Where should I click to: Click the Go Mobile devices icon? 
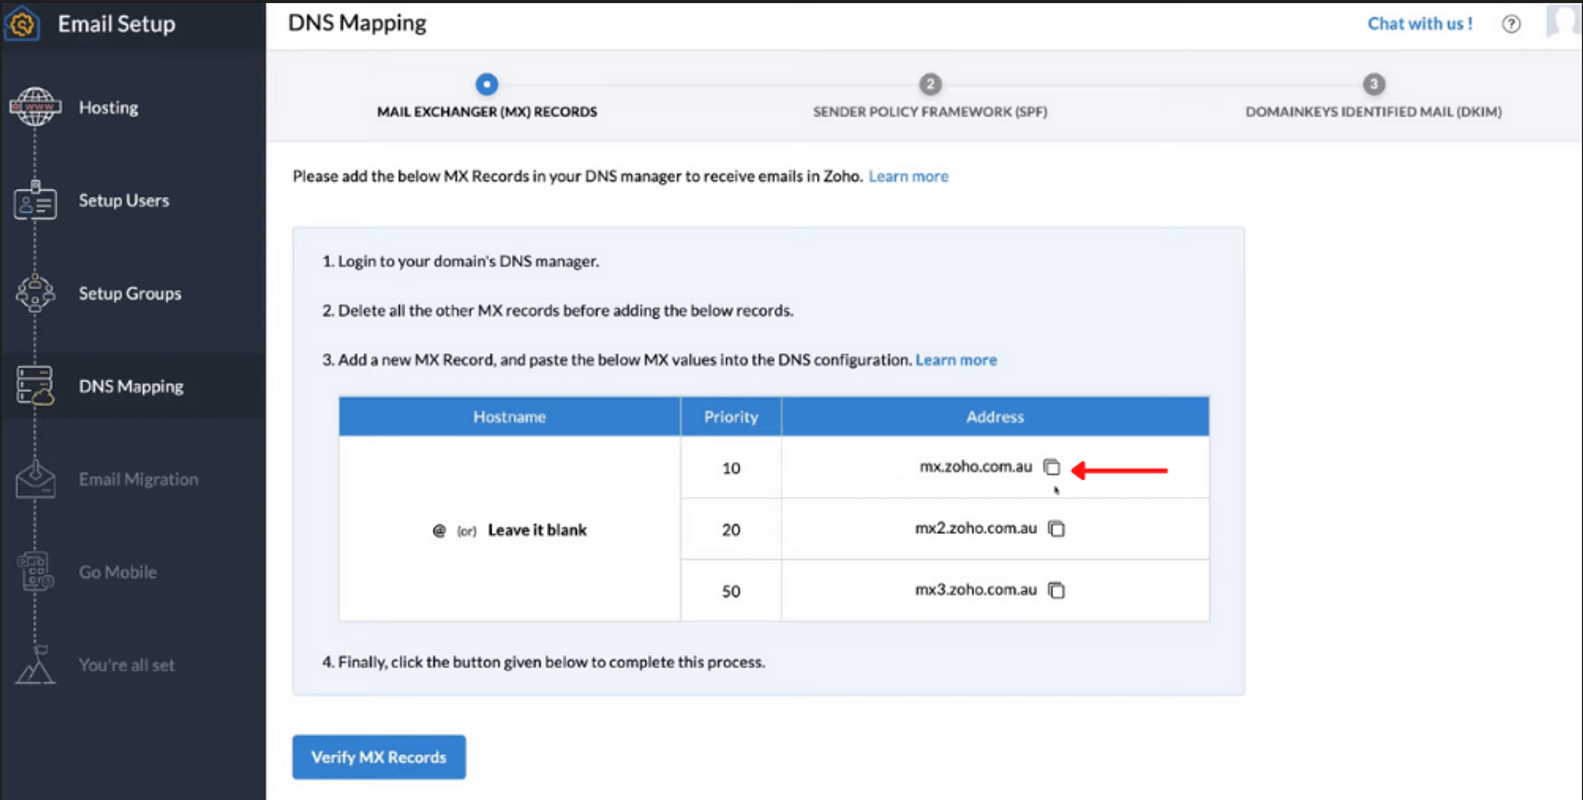(x=35, y=572)
